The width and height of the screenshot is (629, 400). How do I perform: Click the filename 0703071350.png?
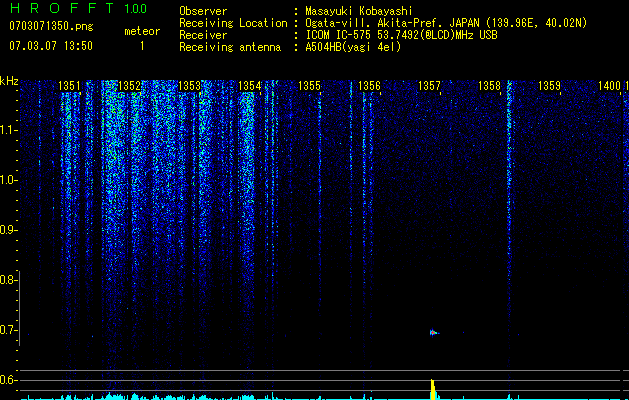51,26
